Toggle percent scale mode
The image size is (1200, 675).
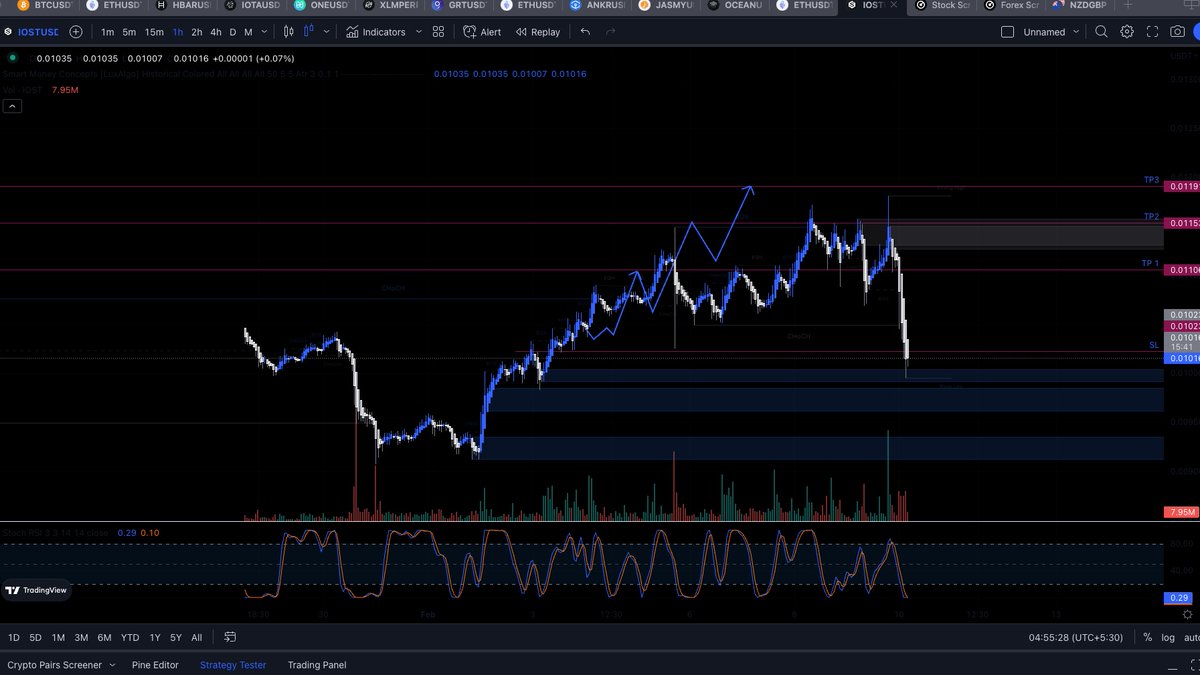point(1146,636)
